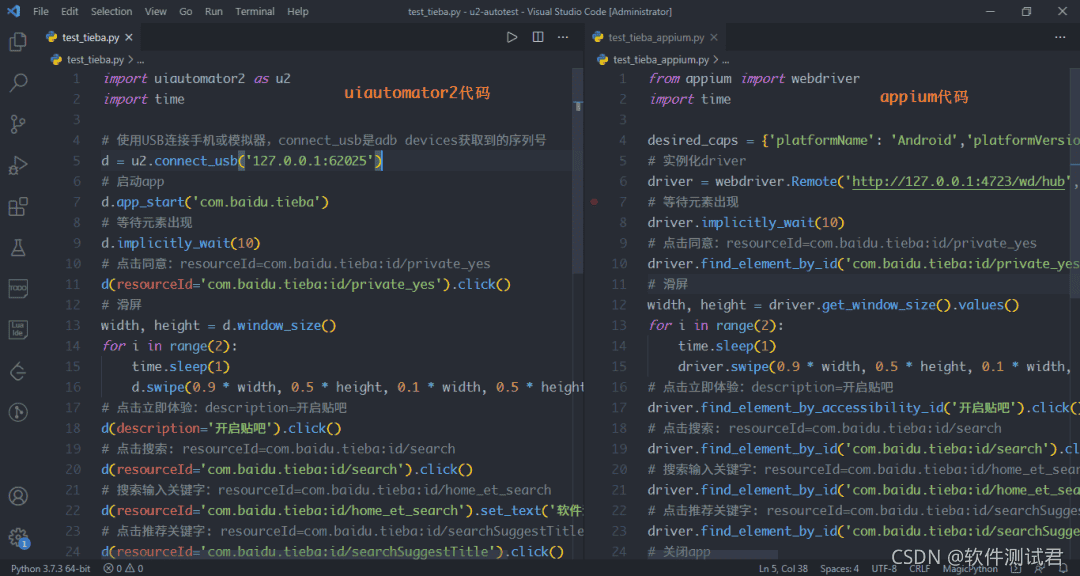Click Spaces: 4 indentation setting
The height and width of the screenshot is (576, 1080).
pyautogui.click(x=839, y=568)
